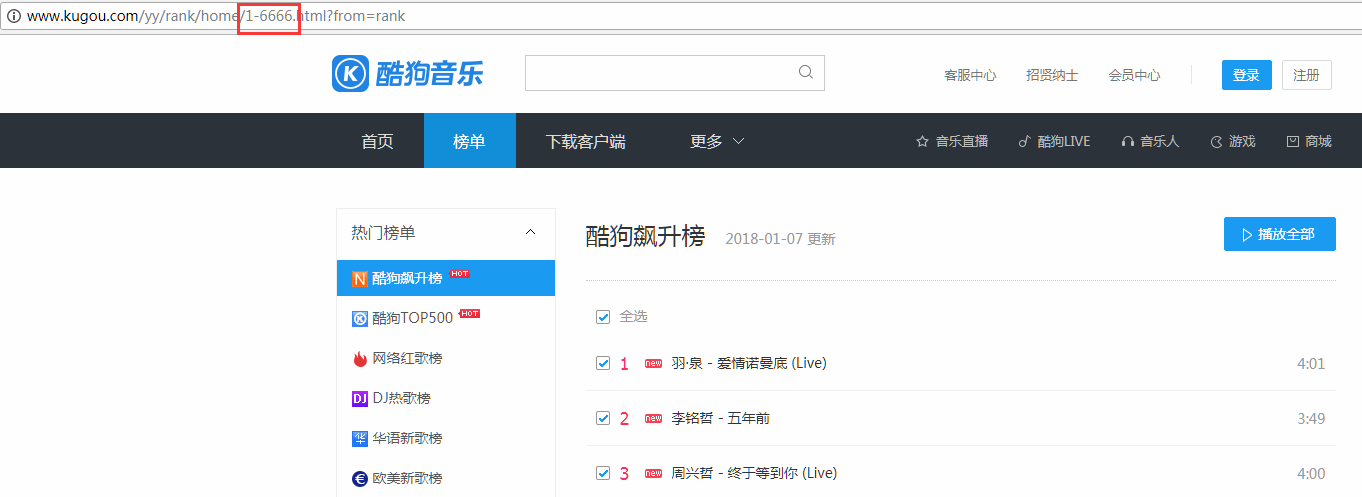1362x497 pixels.
Task: Collapse the 热门榜单 section
Action: pos(531,233)
